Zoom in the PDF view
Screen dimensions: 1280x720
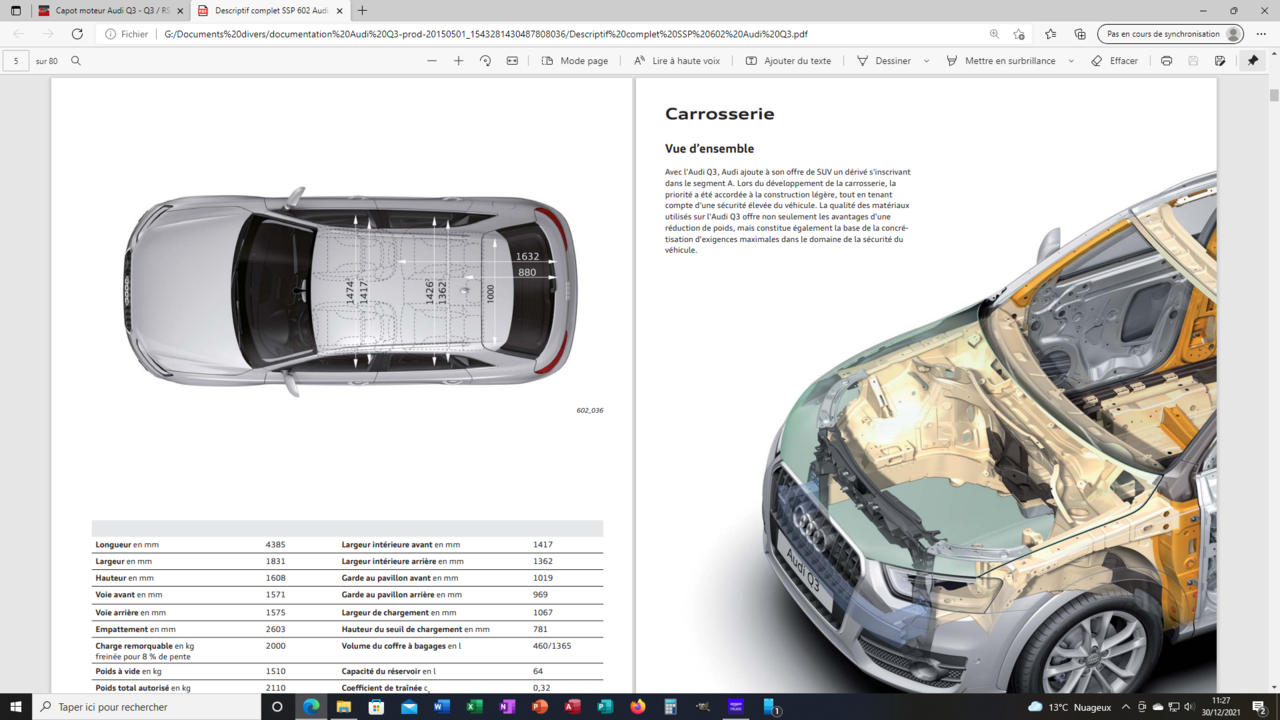tap(459, 61)
